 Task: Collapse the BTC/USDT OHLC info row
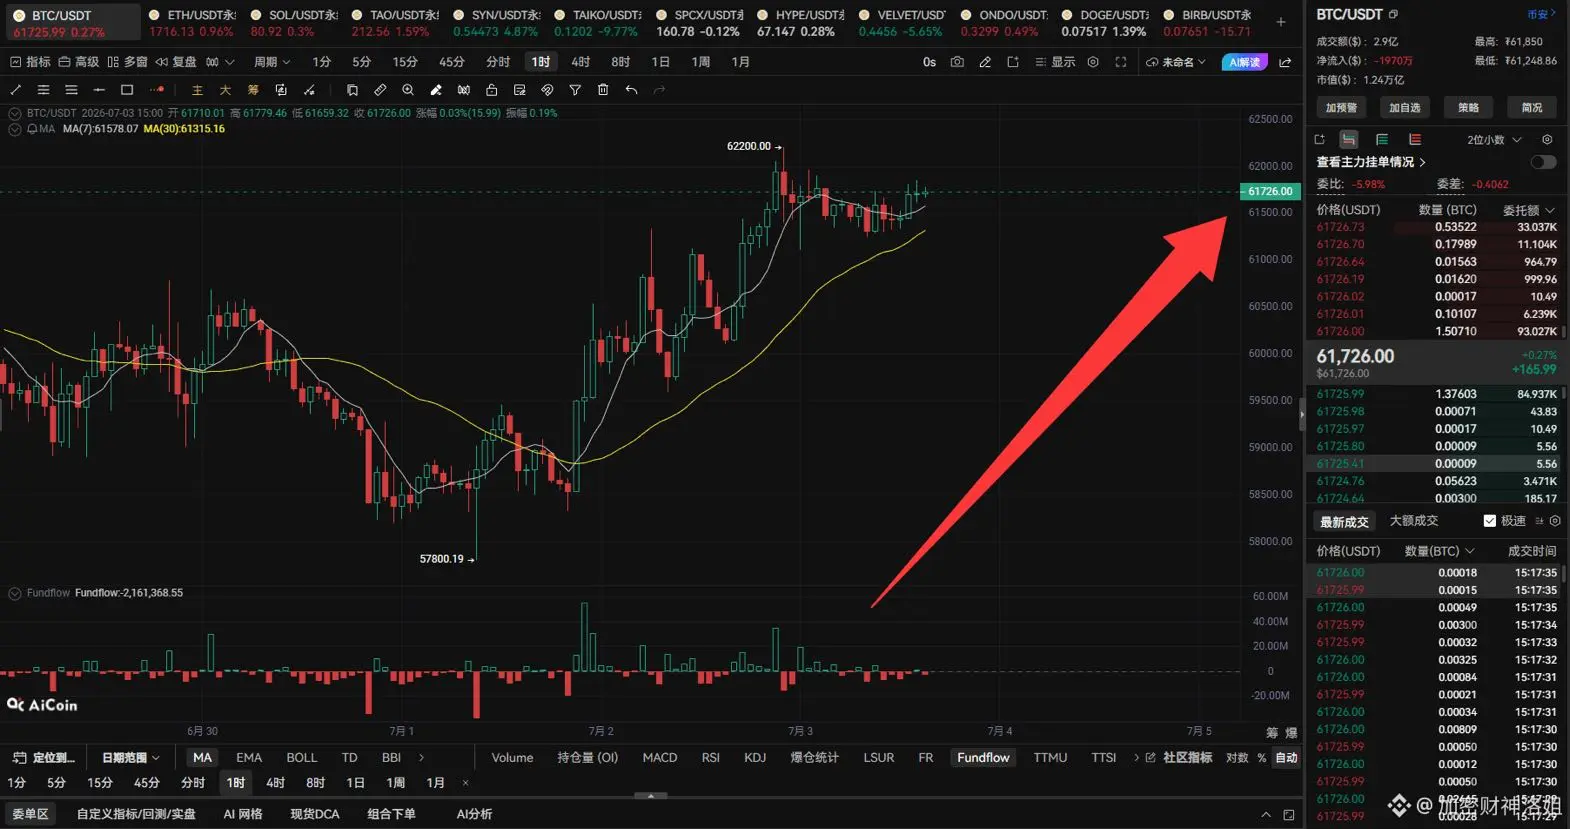[14, 113]
